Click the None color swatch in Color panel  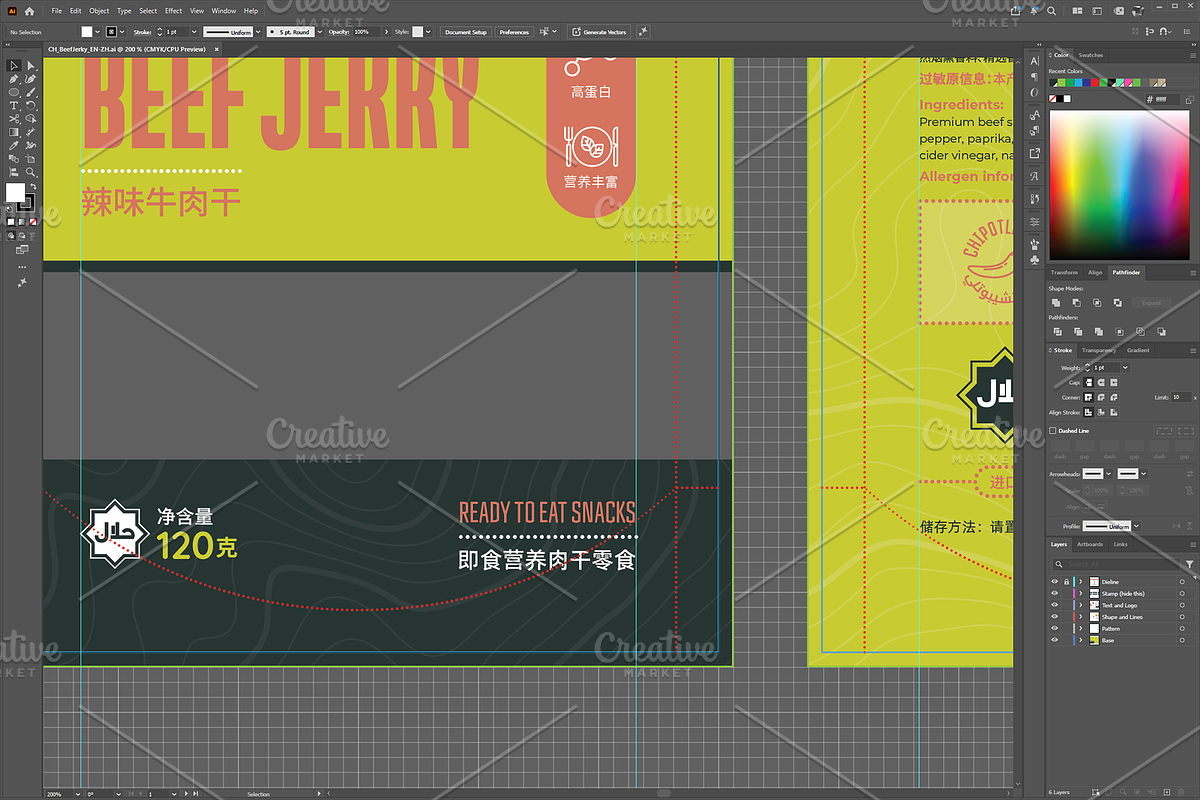[1053, 99]
